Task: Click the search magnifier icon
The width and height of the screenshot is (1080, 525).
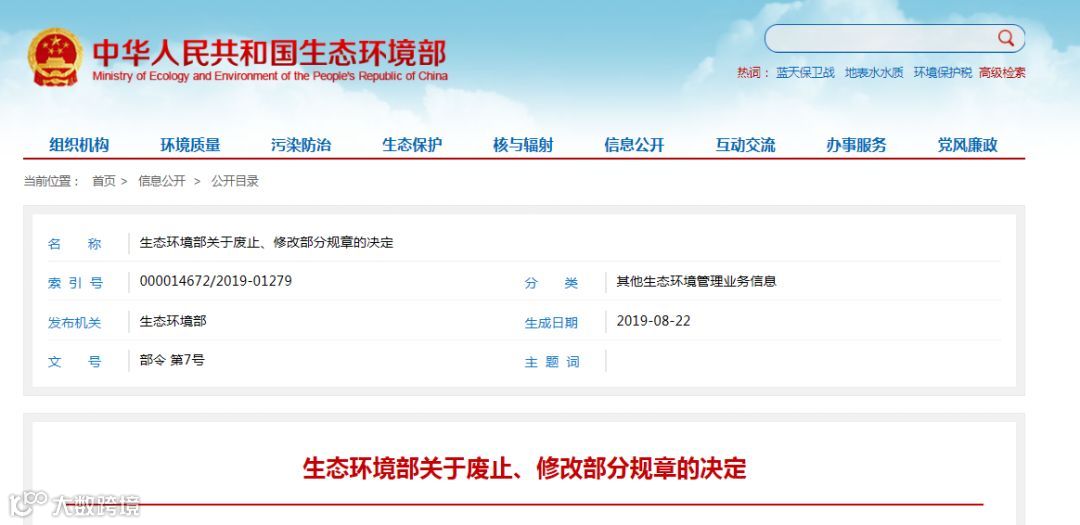Action: pyautogui.click(x=1006, y=38)
